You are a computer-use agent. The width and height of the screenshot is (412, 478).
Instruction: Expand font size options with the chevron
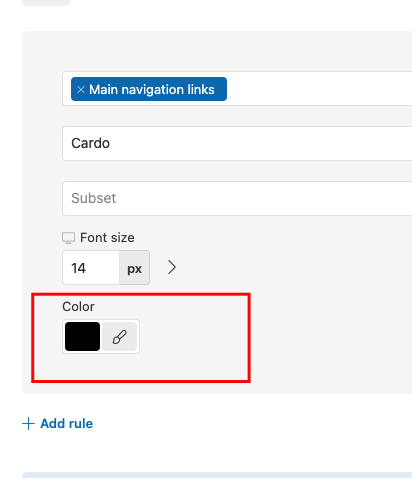point(172,267)
